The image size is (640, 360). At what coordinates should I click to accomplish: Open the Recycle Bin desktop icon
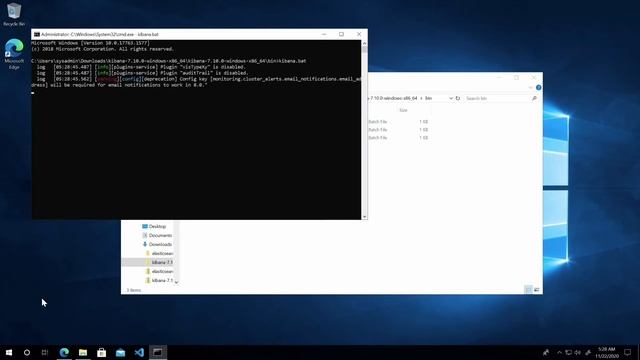[x=14, y=14]
